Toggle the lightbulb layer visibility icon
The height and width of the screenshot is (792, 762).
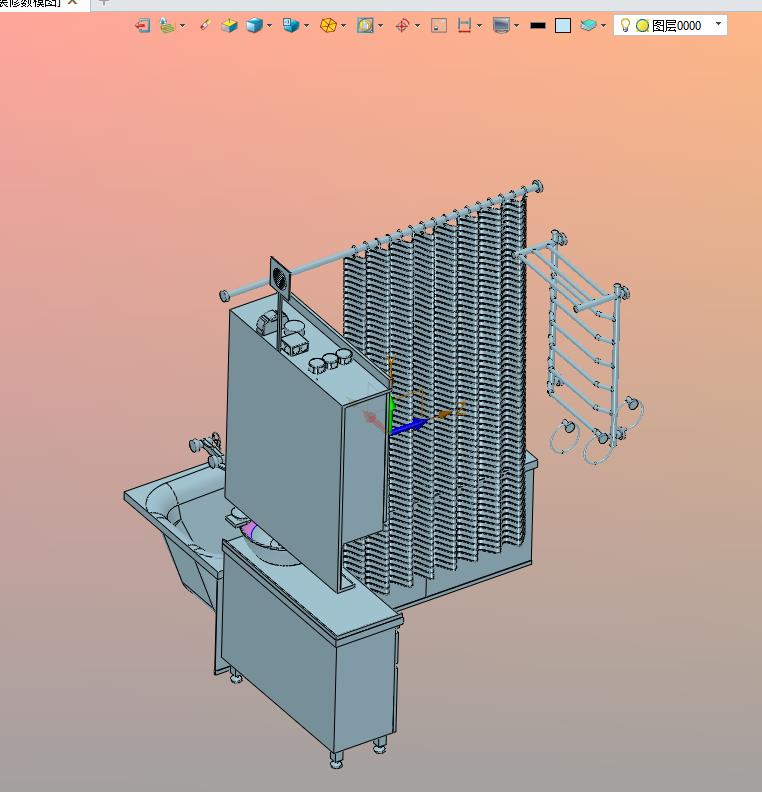point(625,25)
